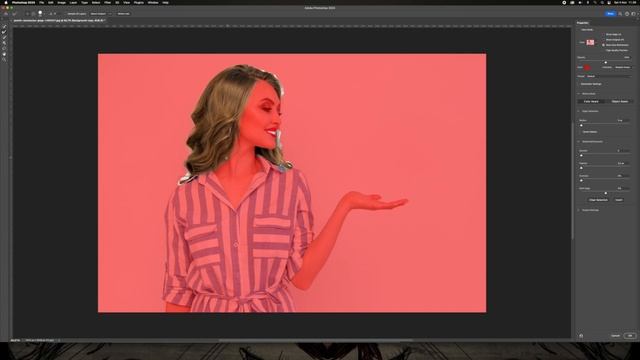Confirm with the OK button

[x=630, y=336]
